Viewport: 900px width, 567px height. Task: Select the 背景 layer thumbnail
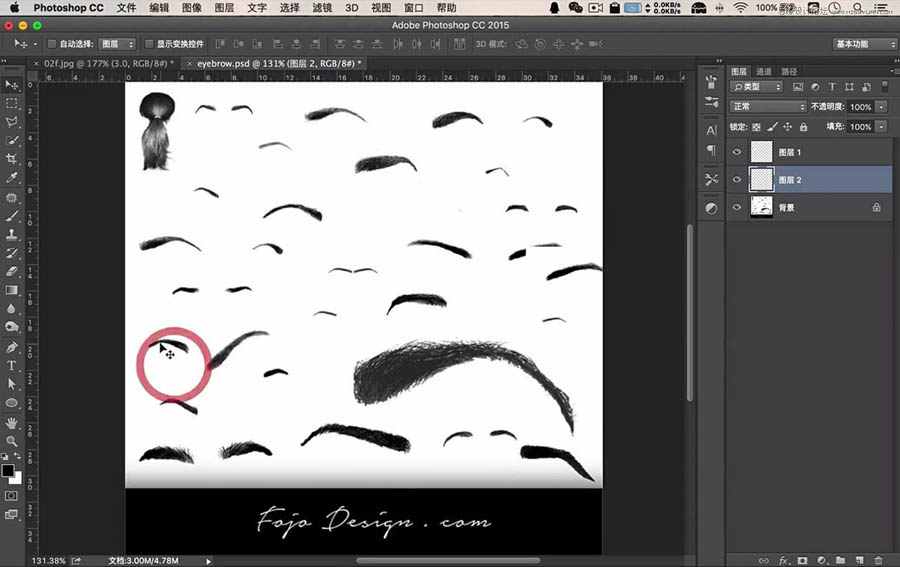point(762,207)
